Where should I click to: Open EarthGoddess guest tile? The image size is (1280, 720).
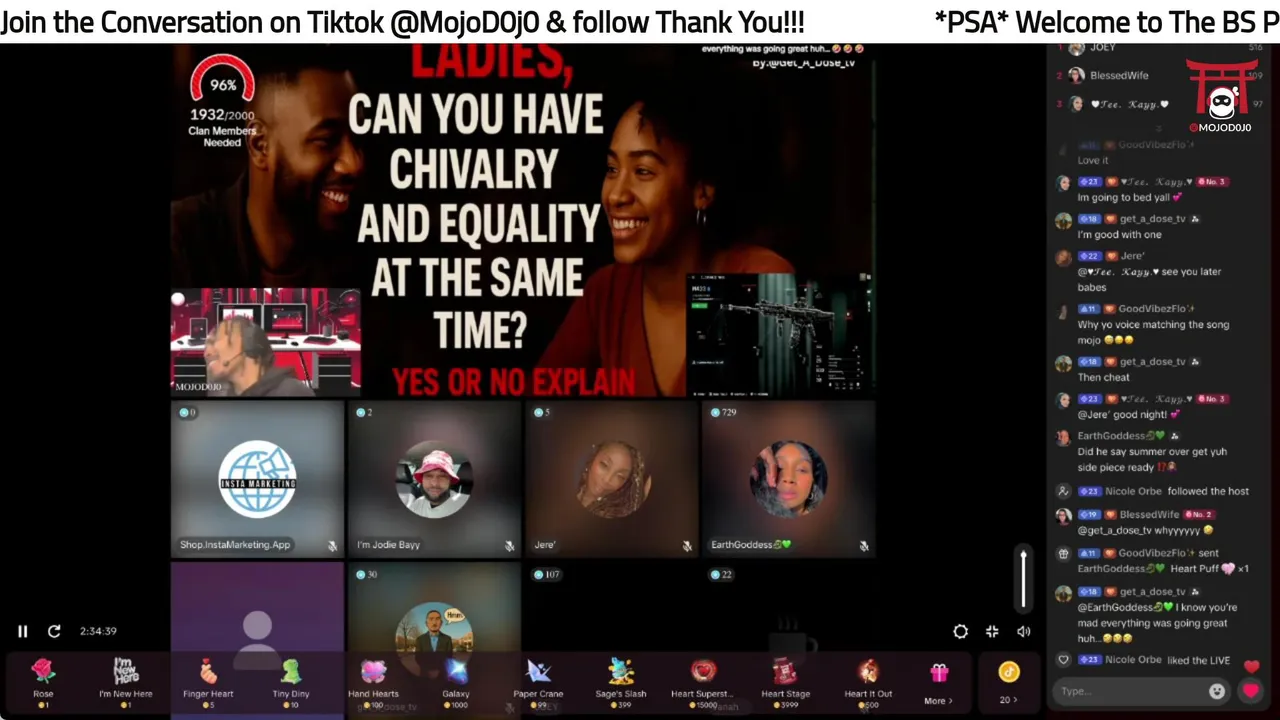(788, 479)
